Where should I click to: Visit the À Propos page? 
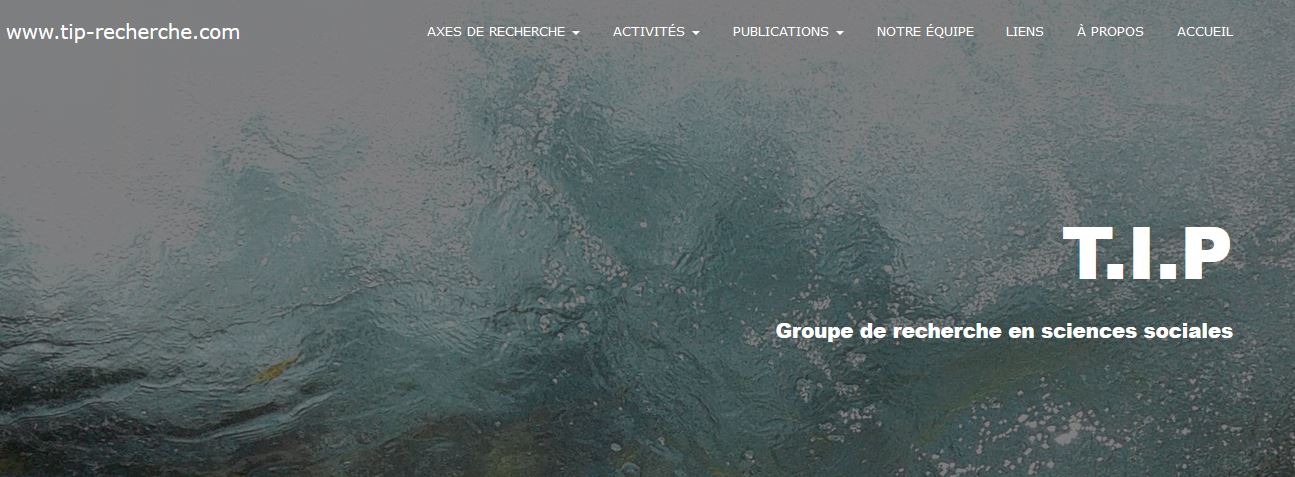click(1110, 32)
